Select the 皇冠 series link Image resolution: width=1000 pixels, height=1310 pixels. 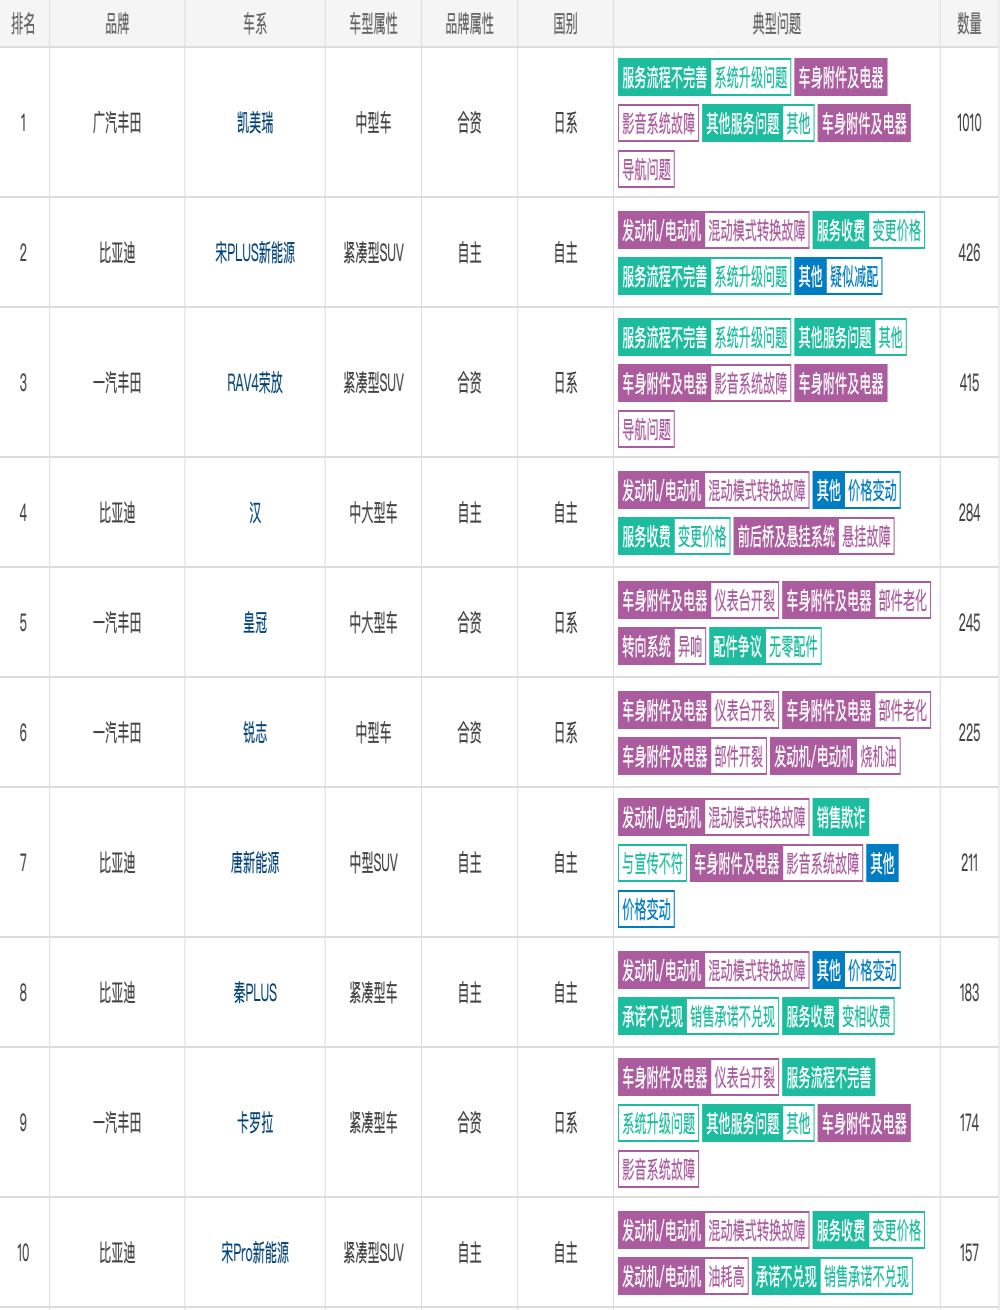click(x=255, y=623)
